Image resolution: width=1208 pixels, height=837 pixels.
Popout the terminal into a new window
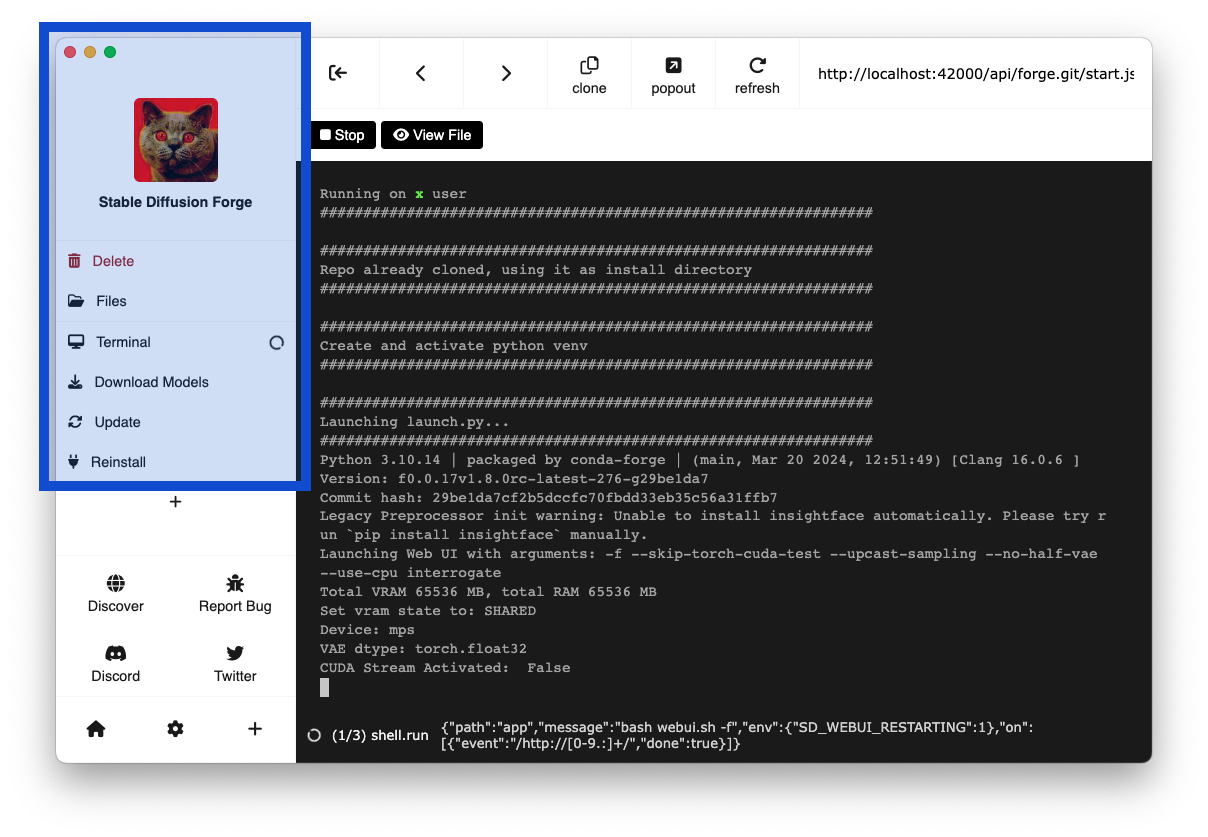pos(673,73)
